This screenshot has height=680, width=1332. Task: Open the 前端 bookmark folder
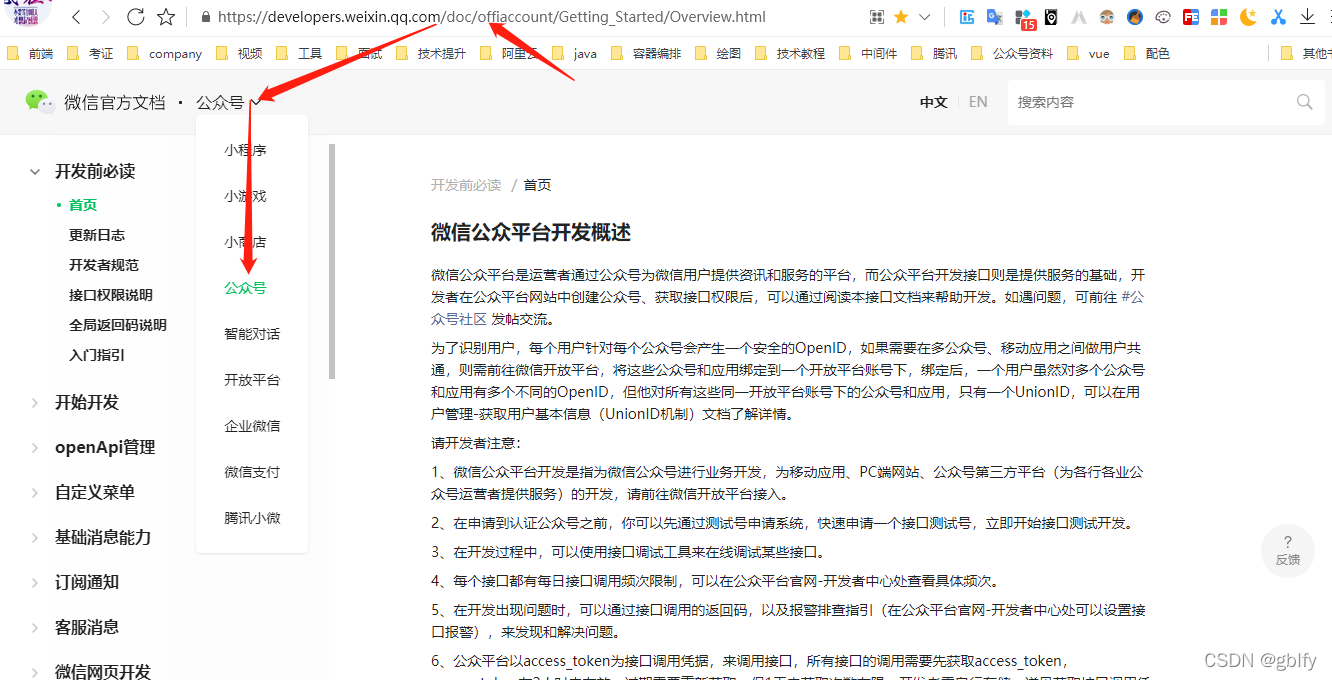pyautogui.click(x=29, y=54)
